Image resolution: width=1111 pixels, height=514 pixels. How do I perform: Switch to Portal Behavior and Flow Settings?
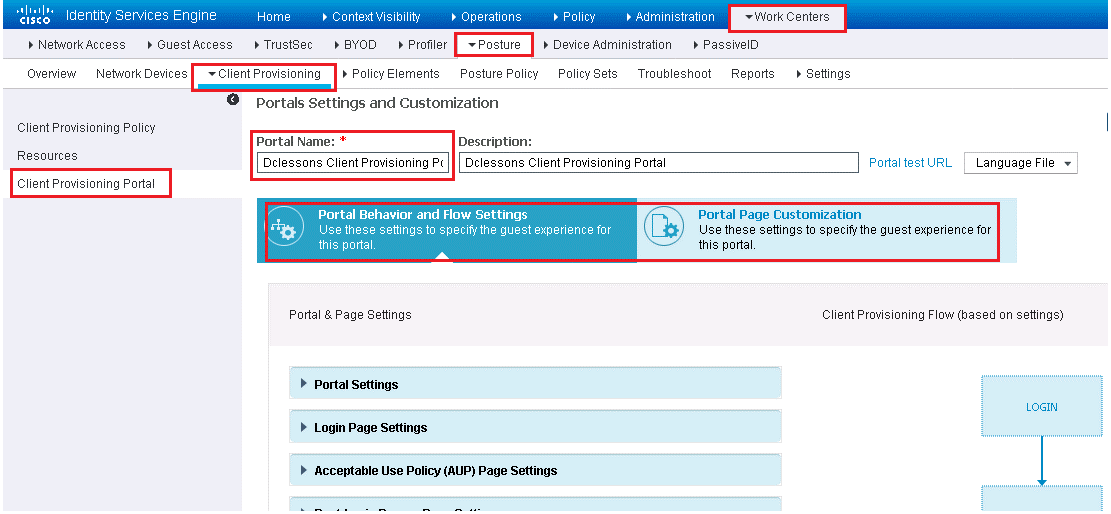coord(447,230)
